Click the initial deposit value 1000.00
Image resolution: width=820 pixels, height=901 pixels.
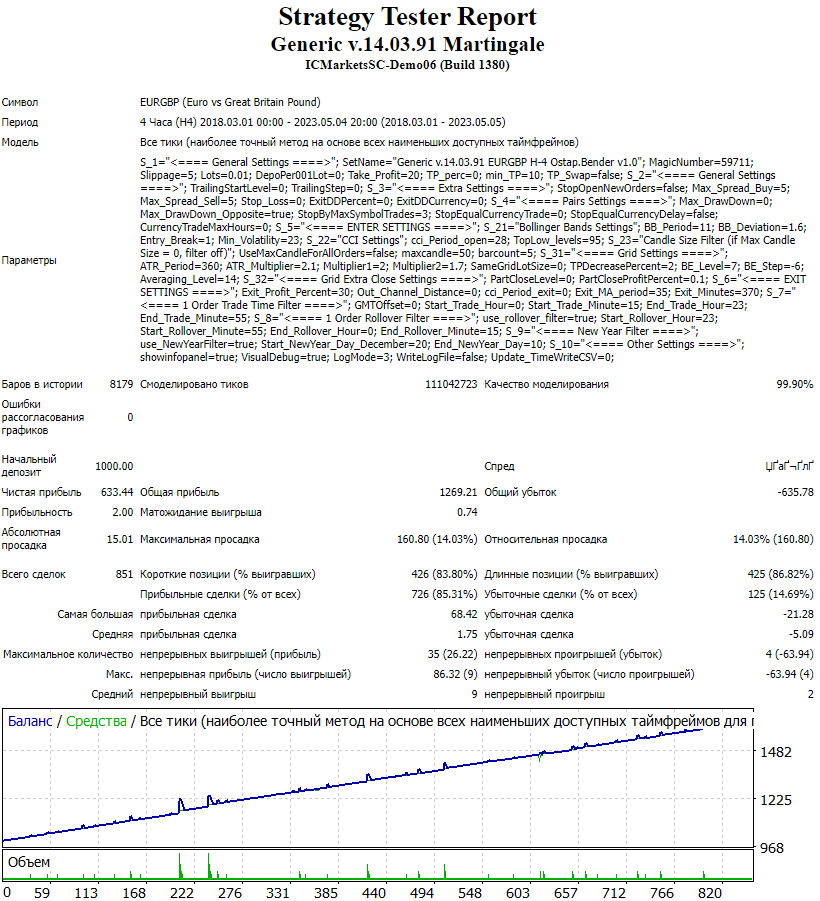click(114, 466)
